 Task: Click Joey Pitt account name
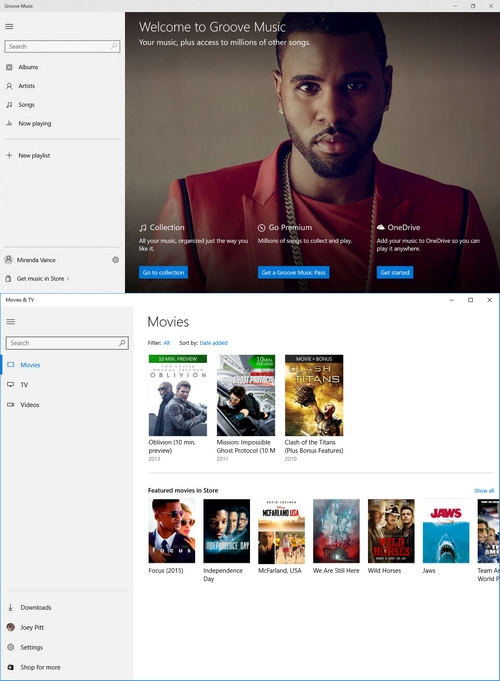pyautogui.click(x=32, y=627)
